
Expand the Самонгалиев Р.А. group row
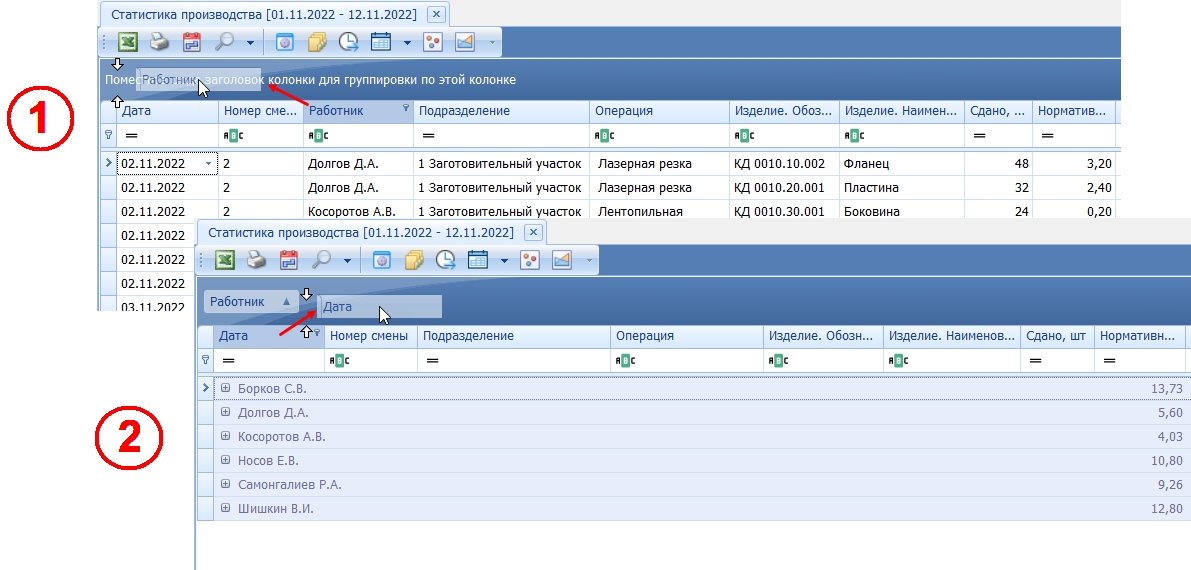226,484
